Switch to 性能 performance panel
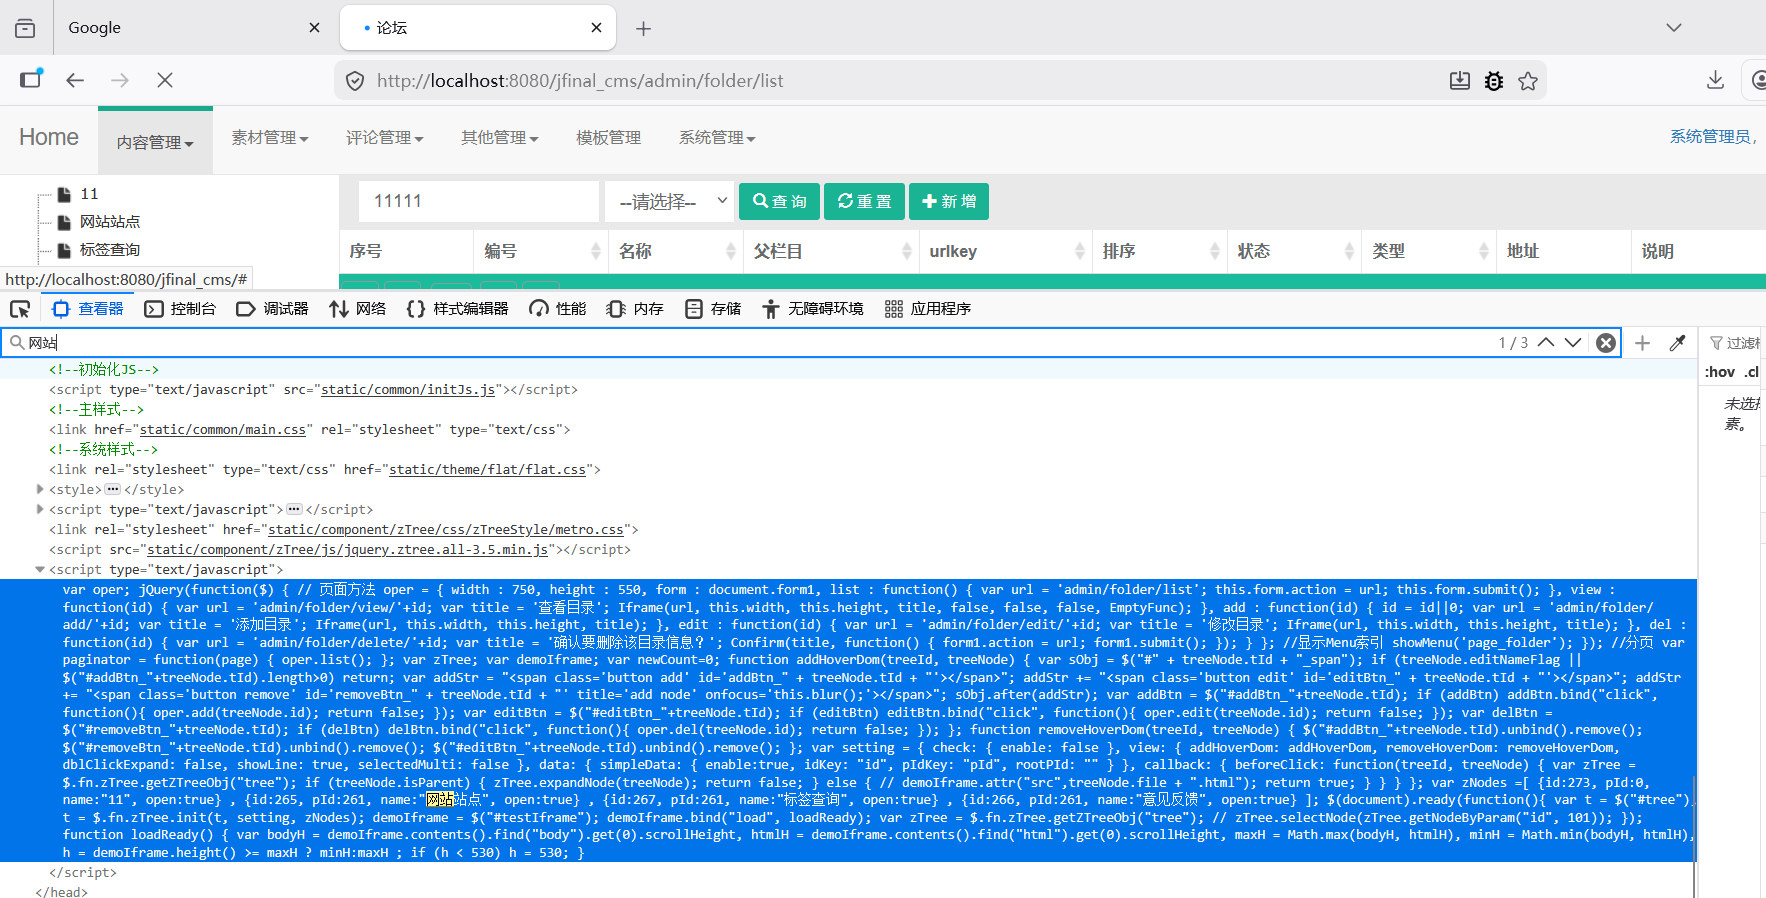This screenshot has height=898, width=1766. [x=557, y=309]
